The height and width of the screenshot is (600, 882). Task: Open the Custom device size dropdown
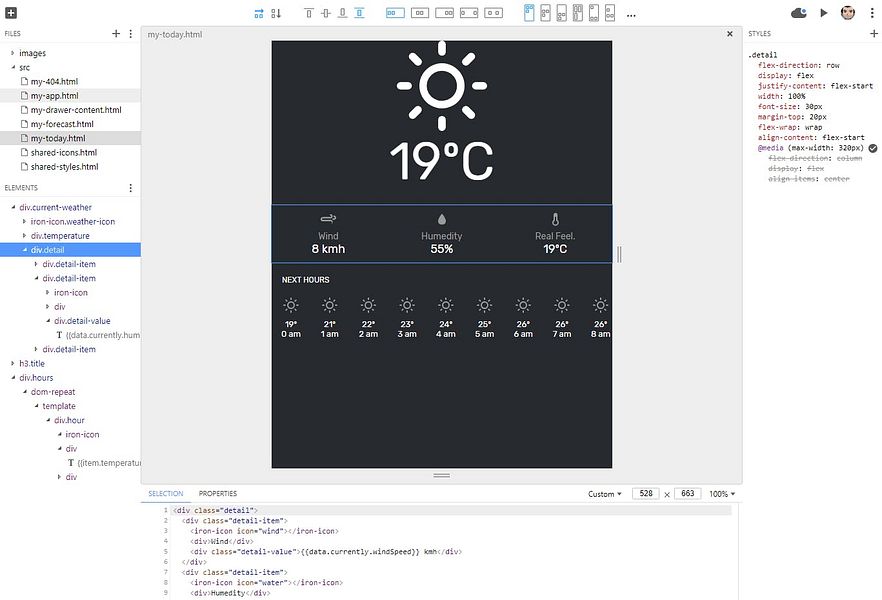605,494
